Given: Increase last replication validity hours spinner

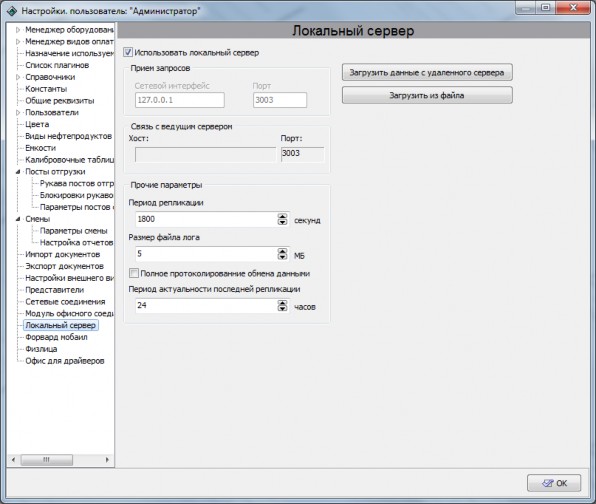Looking at the screenshot, I should 282,303.
